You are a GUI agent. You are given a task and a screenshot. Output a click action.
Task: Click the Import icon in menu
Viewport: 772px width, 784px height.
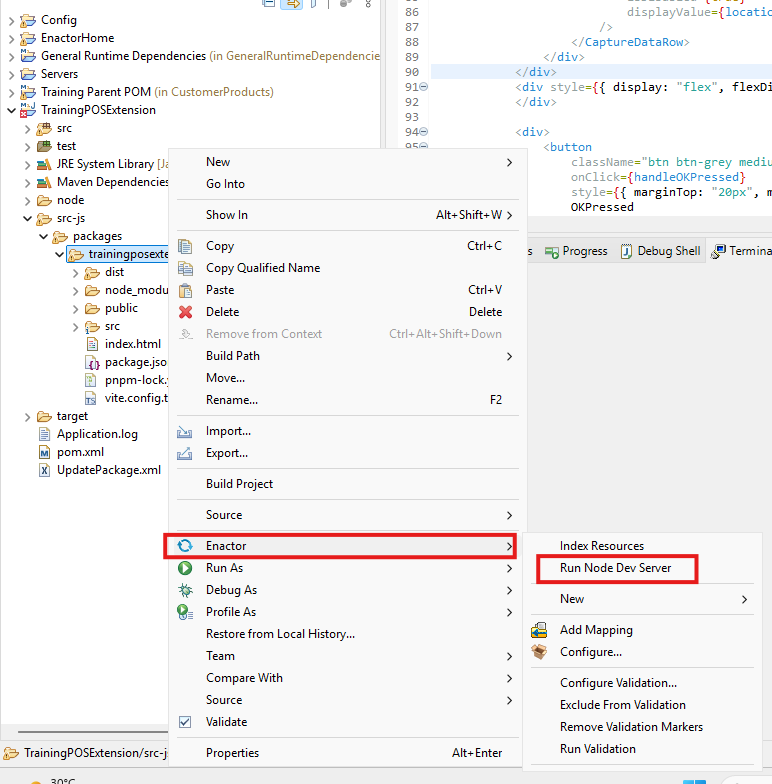(184, 432)
